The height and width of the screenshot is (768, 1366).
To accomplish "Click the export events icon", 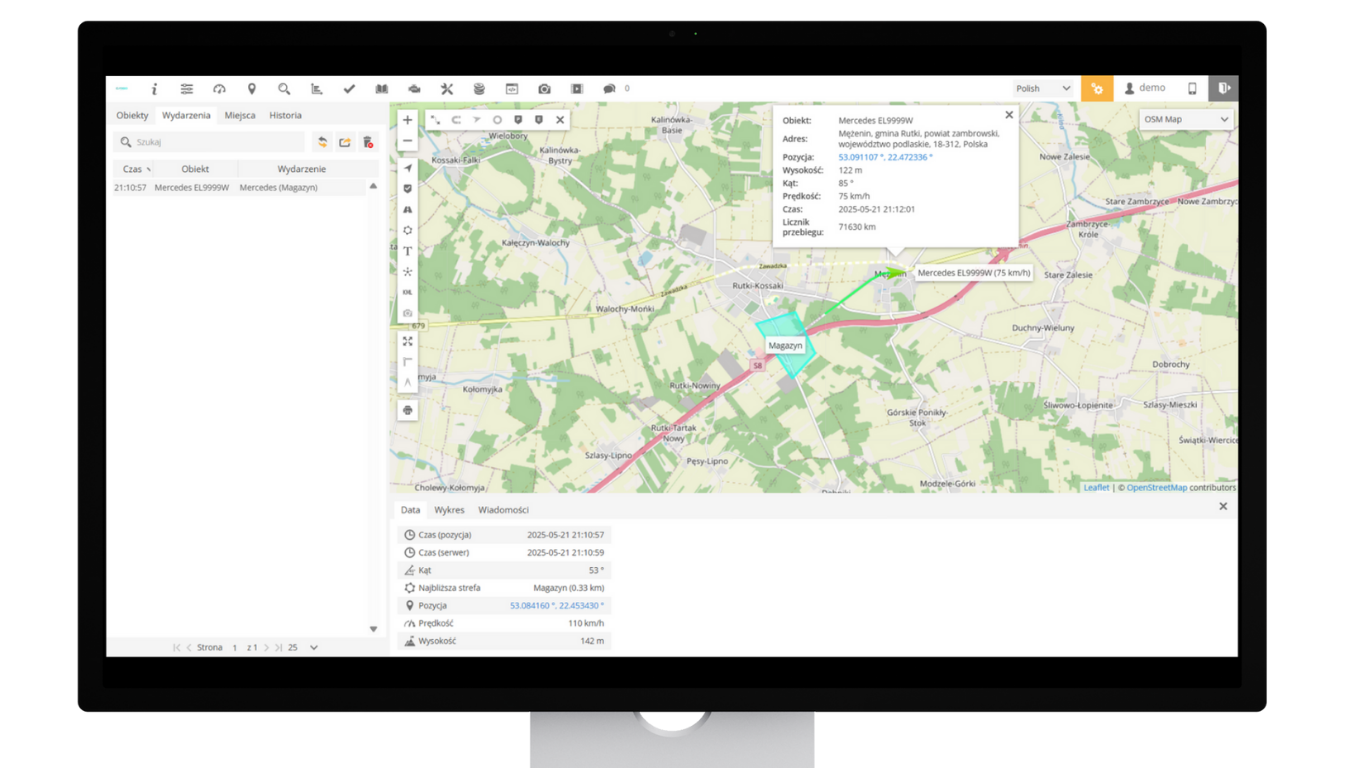I will click(x=345, y=142).
